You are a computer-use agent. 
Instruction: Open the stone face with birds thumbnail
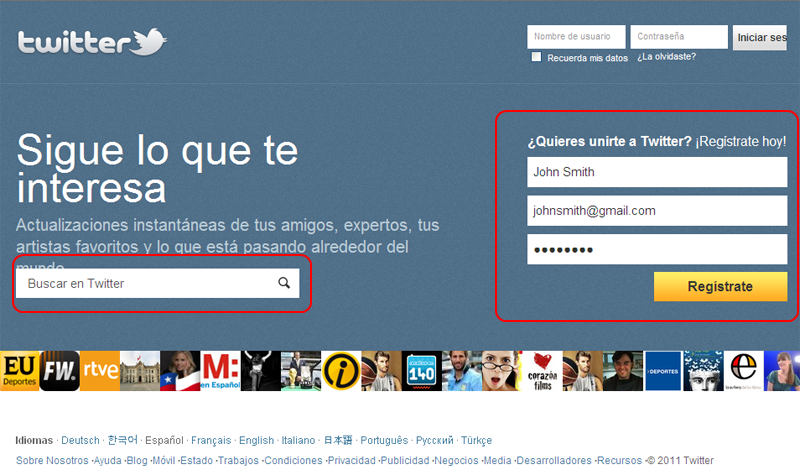pyautogui.click(x=703, y=371)
